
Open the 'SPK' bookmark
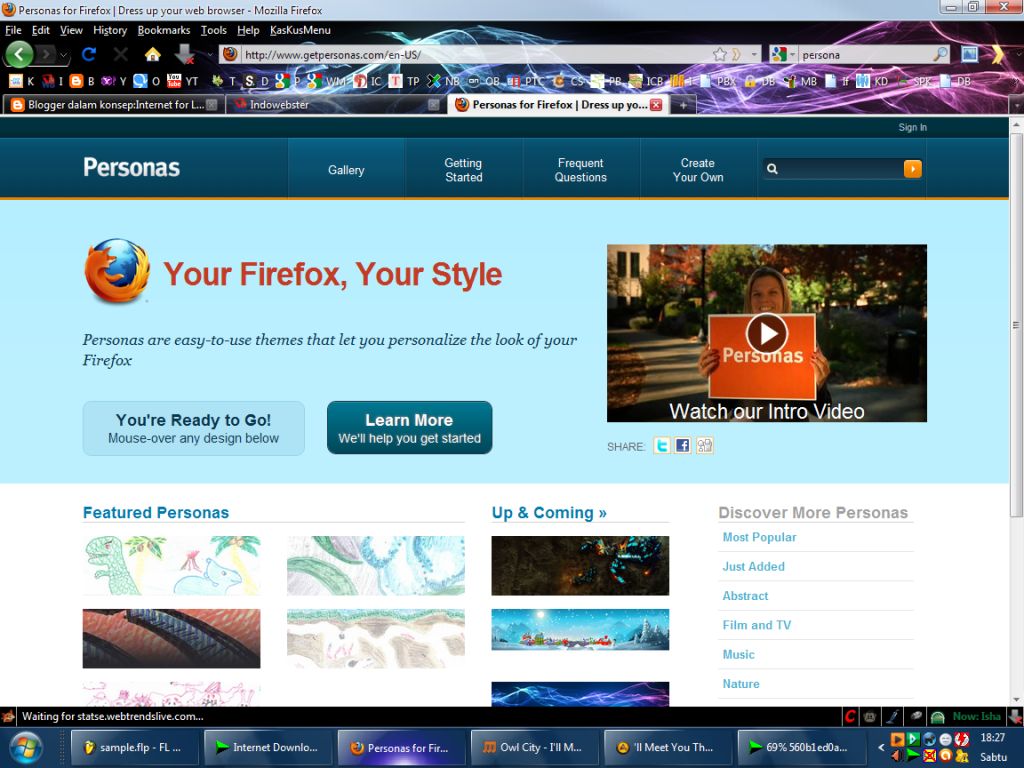[914, 81]
